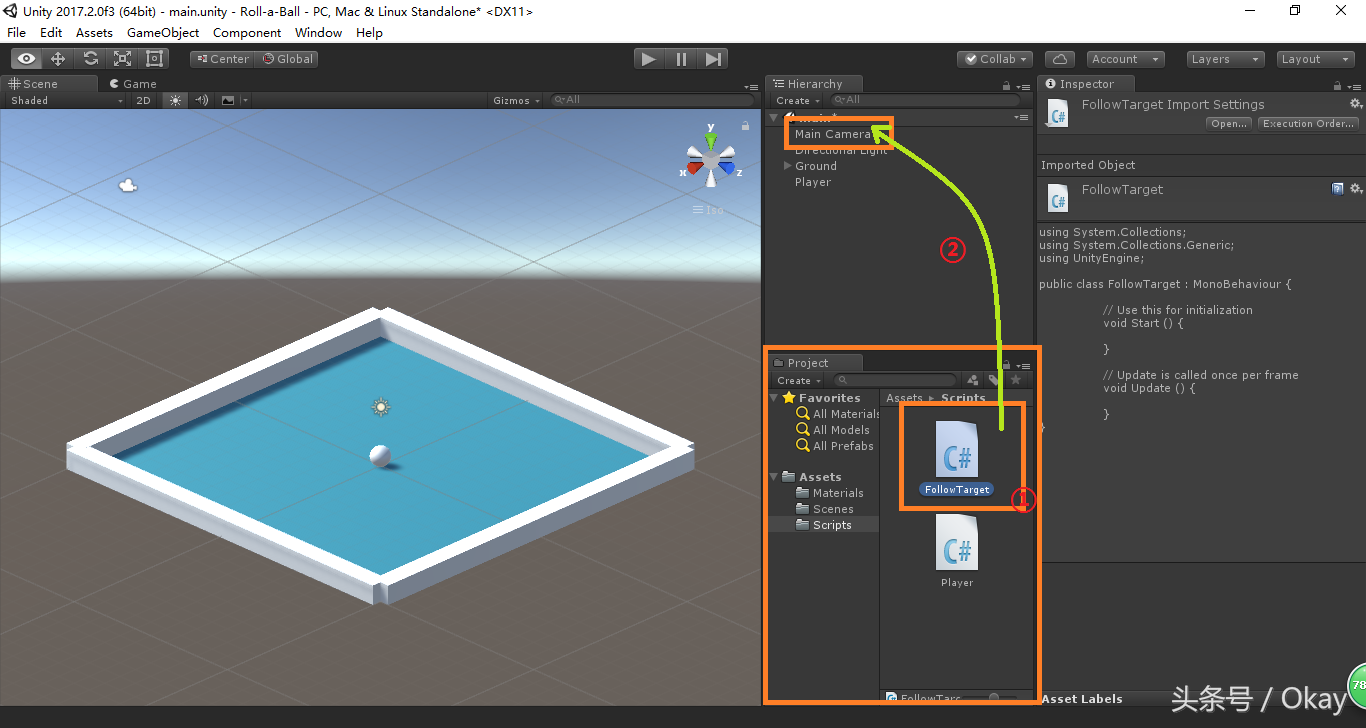Toggle pivot mode Center button

click(222, 59)
